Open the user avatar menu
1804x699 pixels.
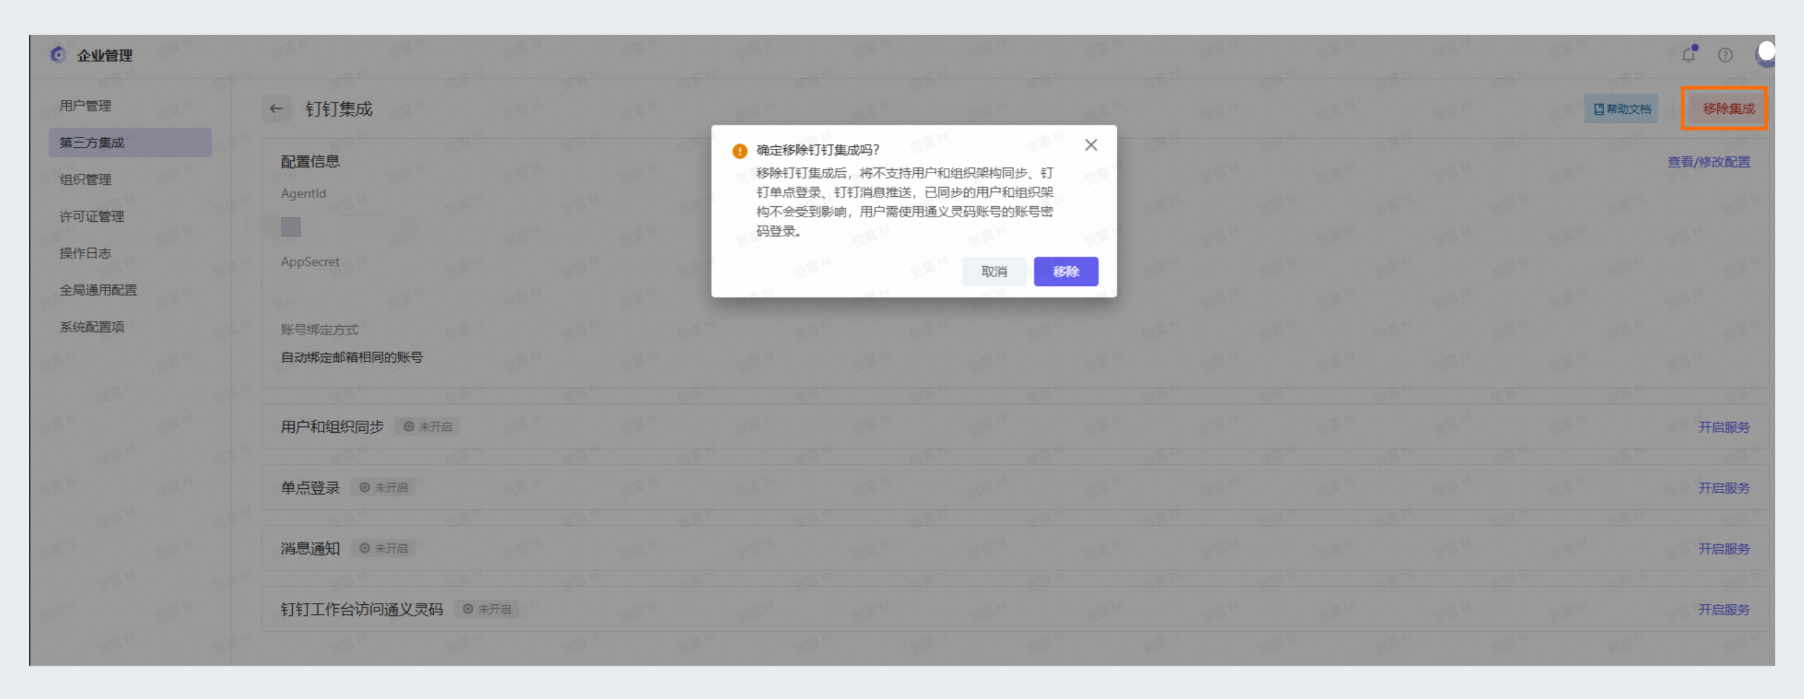(1765, 53)
